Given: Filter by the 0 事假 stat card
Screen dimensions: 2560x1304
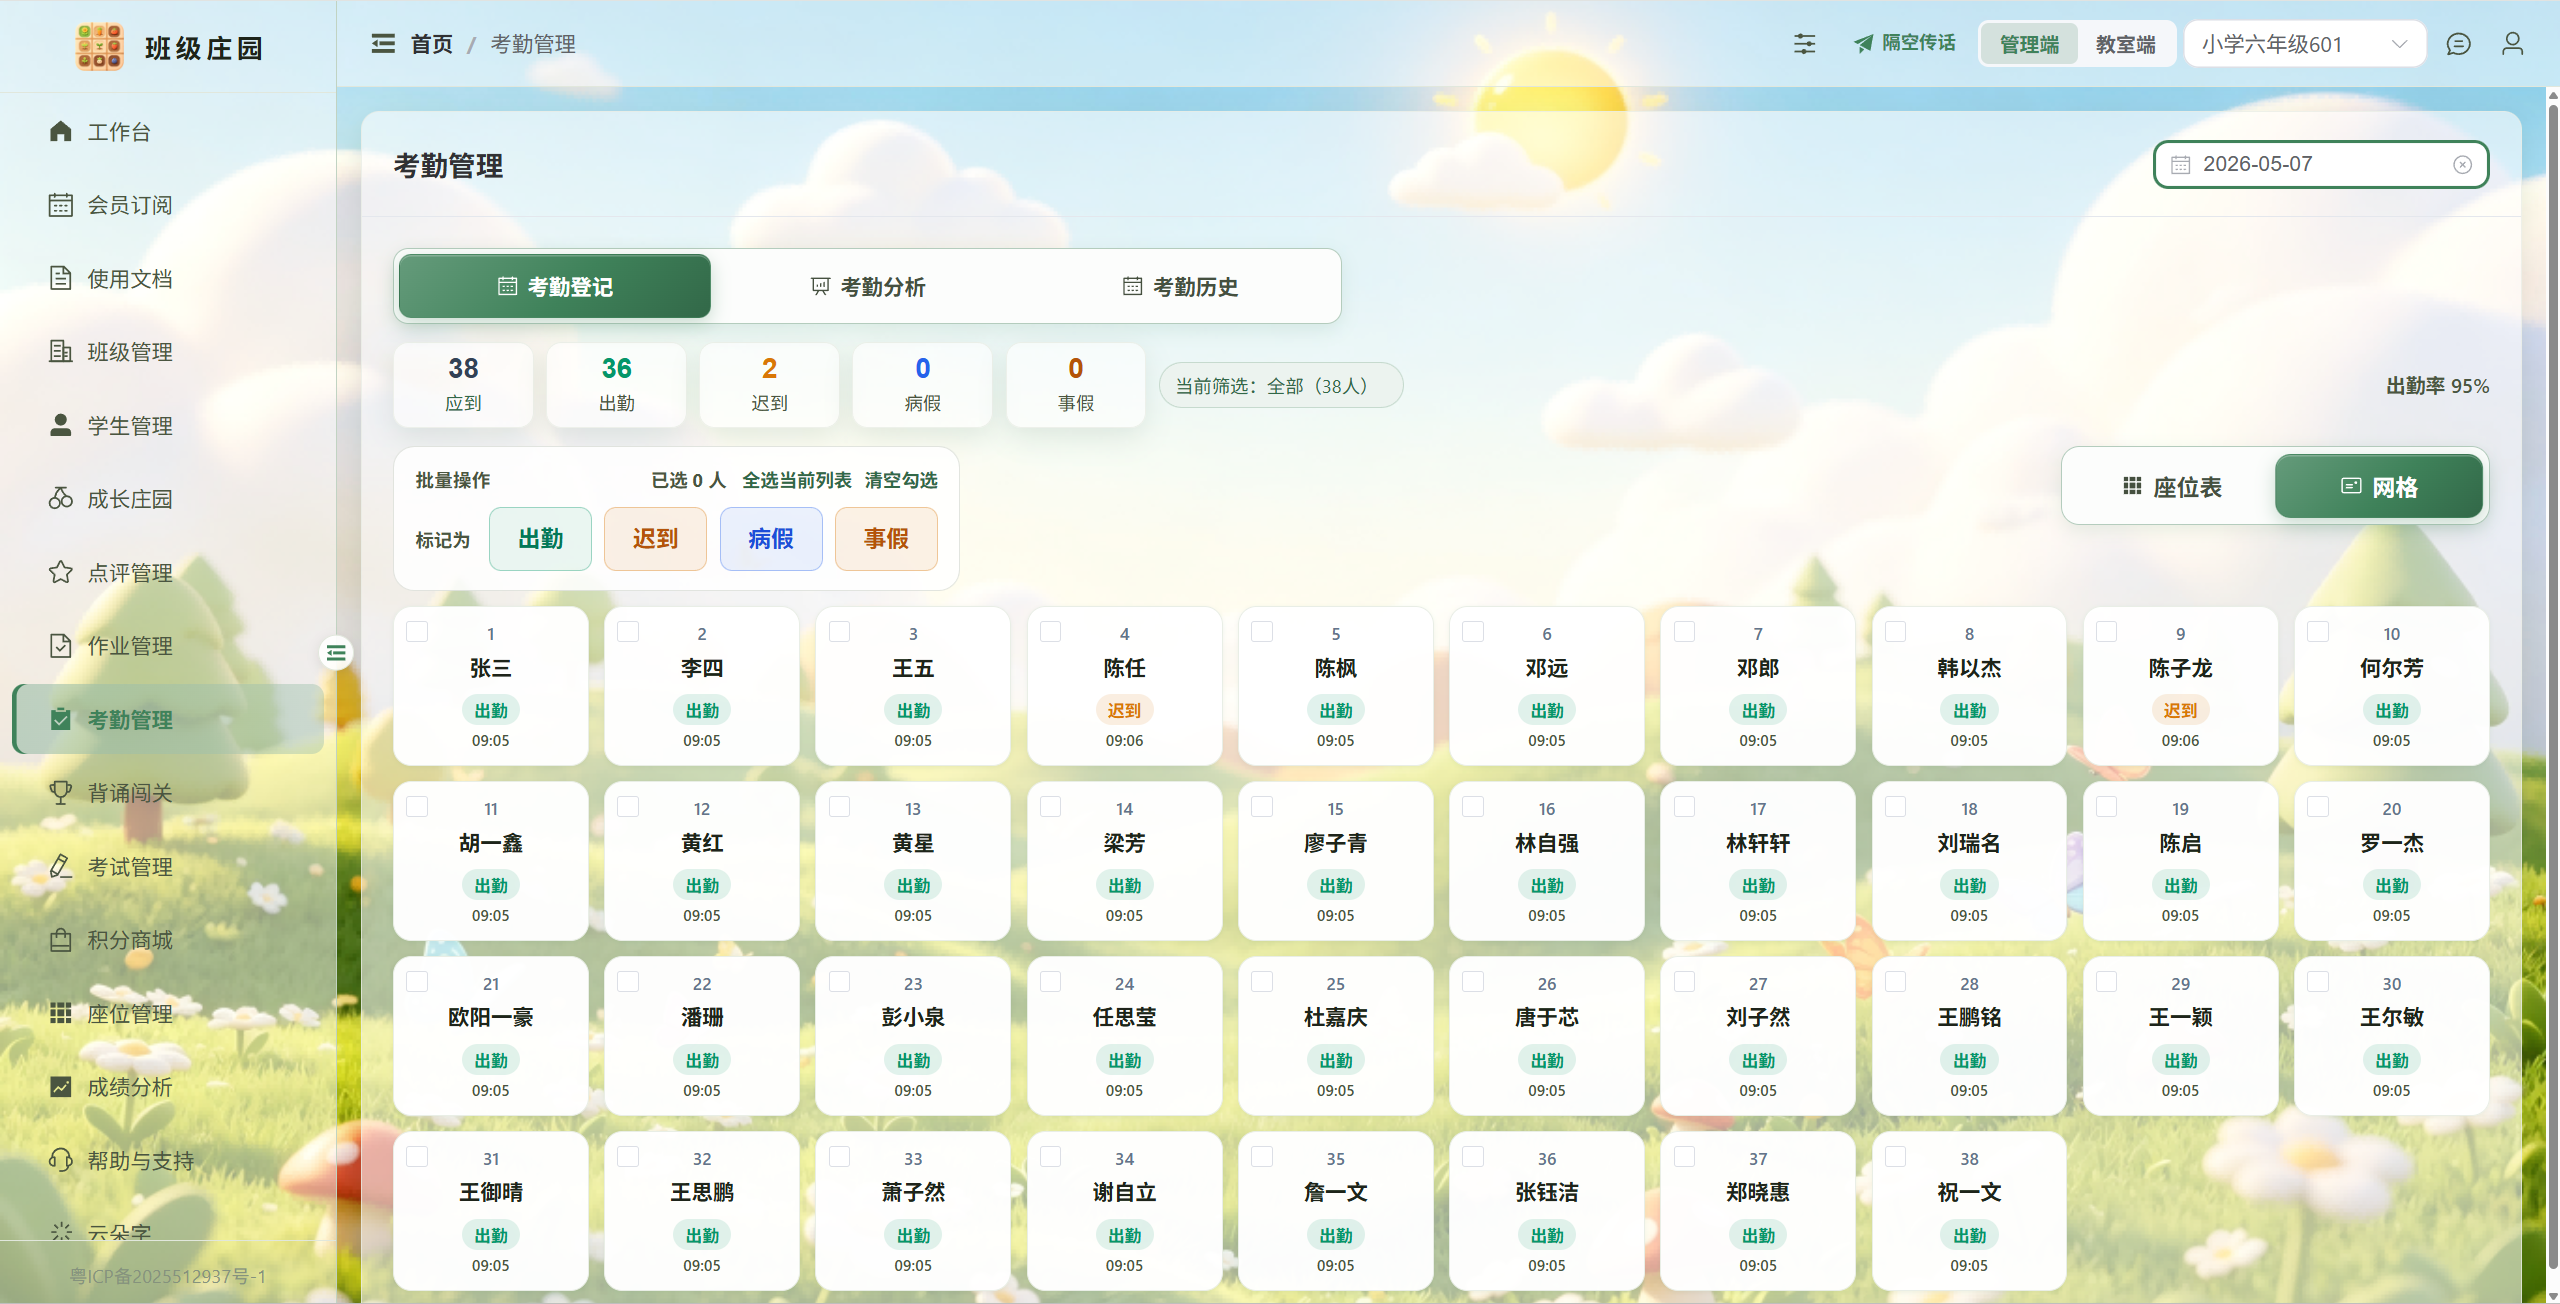Looking at the screenshot, I should (1075, 385).
